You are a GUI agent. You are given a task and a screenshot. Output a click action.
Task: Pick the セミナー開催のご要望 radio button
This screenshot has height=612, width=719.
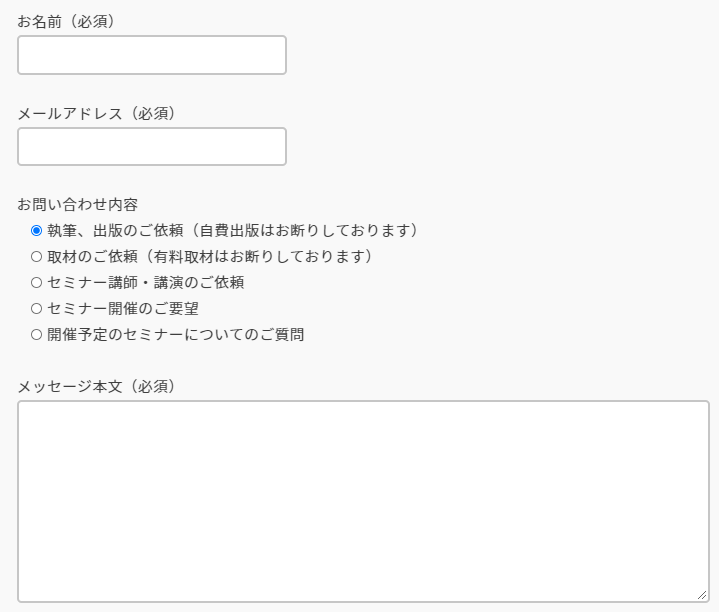point(36,309)
